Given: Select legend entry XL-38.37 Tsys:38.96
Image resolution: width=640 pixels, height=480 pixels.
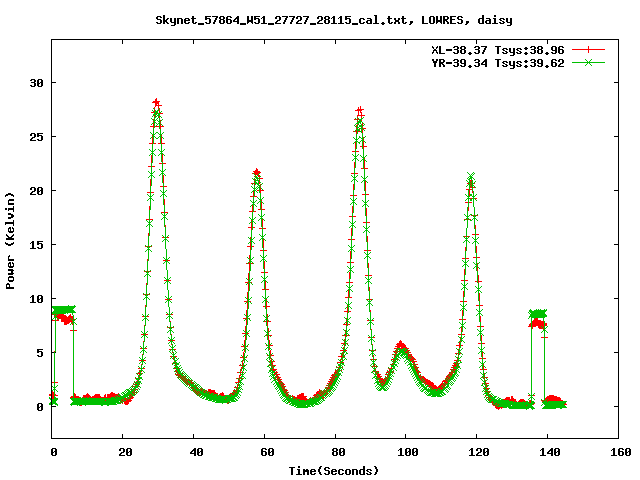Looking at the screenshot, I should coord(498,50).
